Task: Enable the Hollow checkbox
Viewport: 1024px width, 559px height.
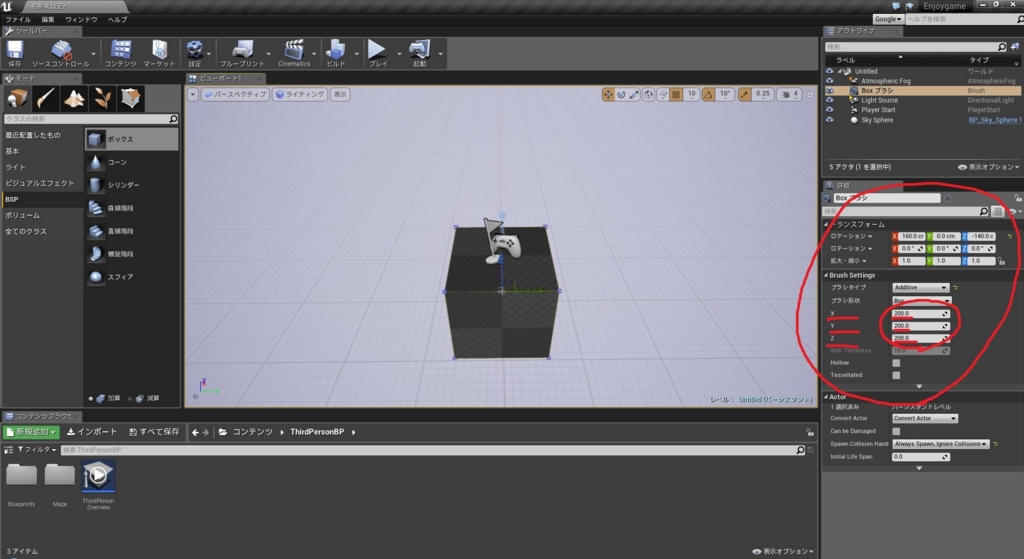Action: tap(896, 363)
